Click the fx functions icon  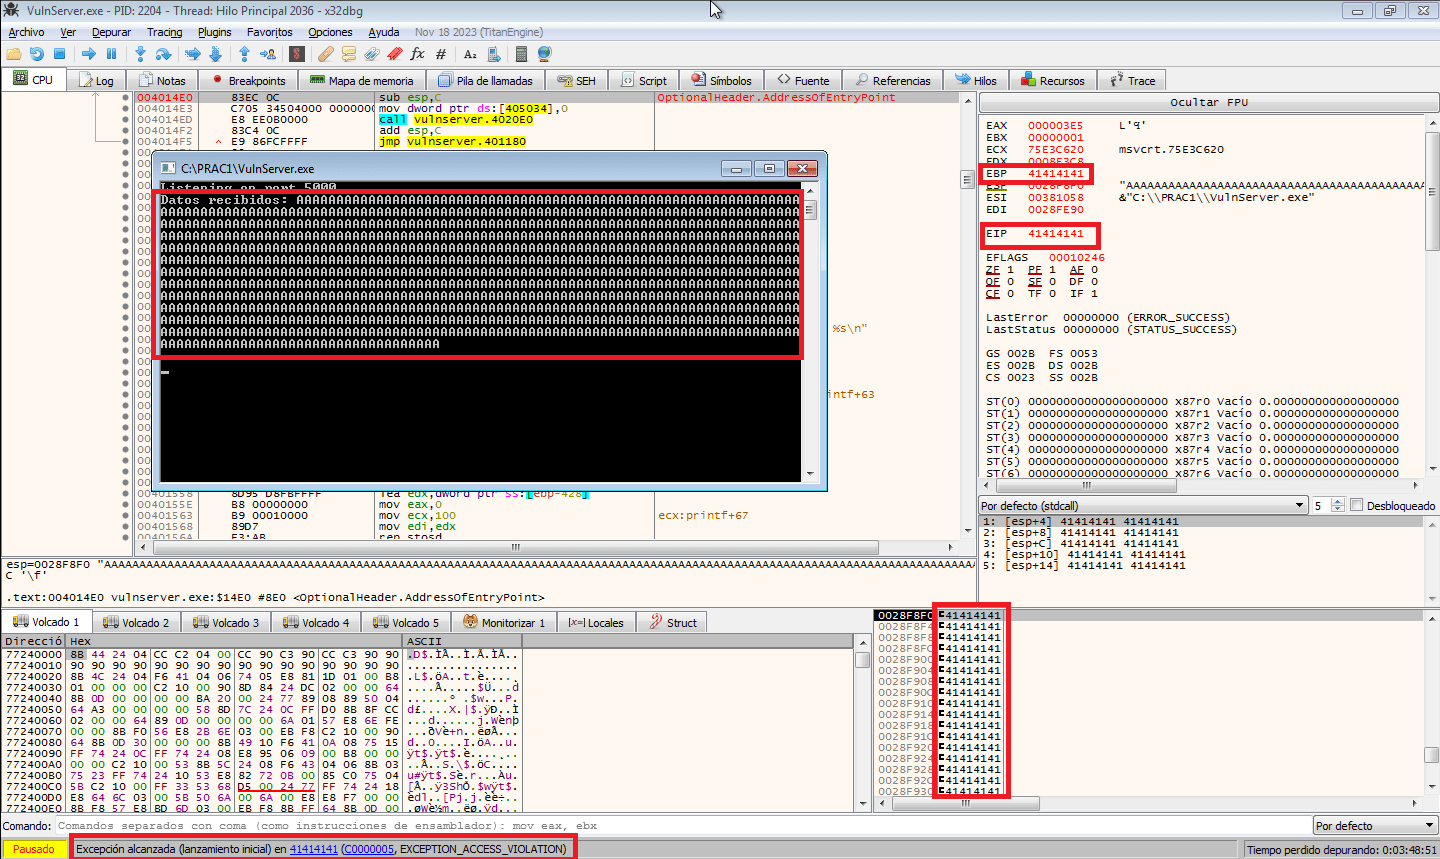pyautogui.click(x=418, y=54)
